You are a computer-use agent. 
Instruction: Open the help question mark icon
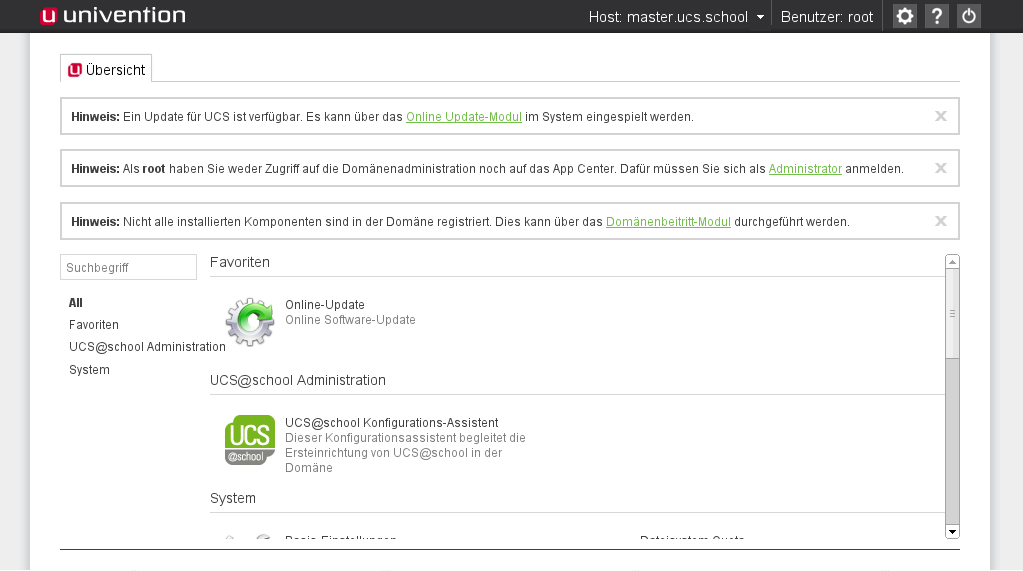click(936, 17)
